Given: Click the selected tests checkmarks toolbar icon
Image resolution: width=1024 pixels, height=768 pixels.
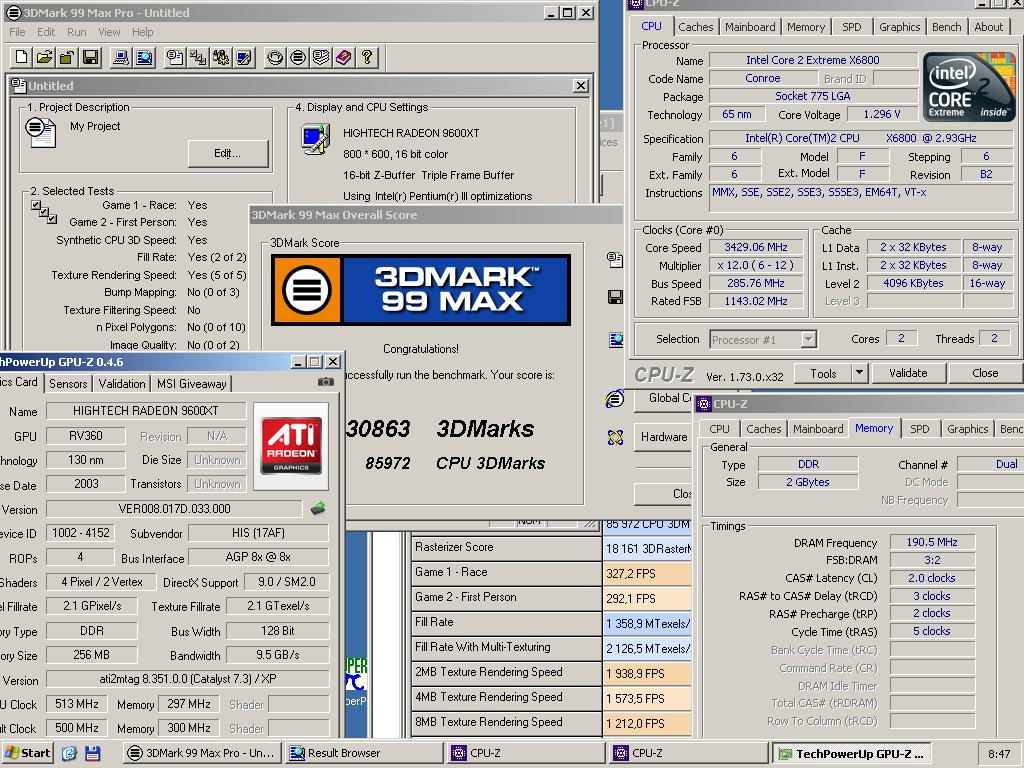Looking at the screenshot, I should tap(197, 57).
